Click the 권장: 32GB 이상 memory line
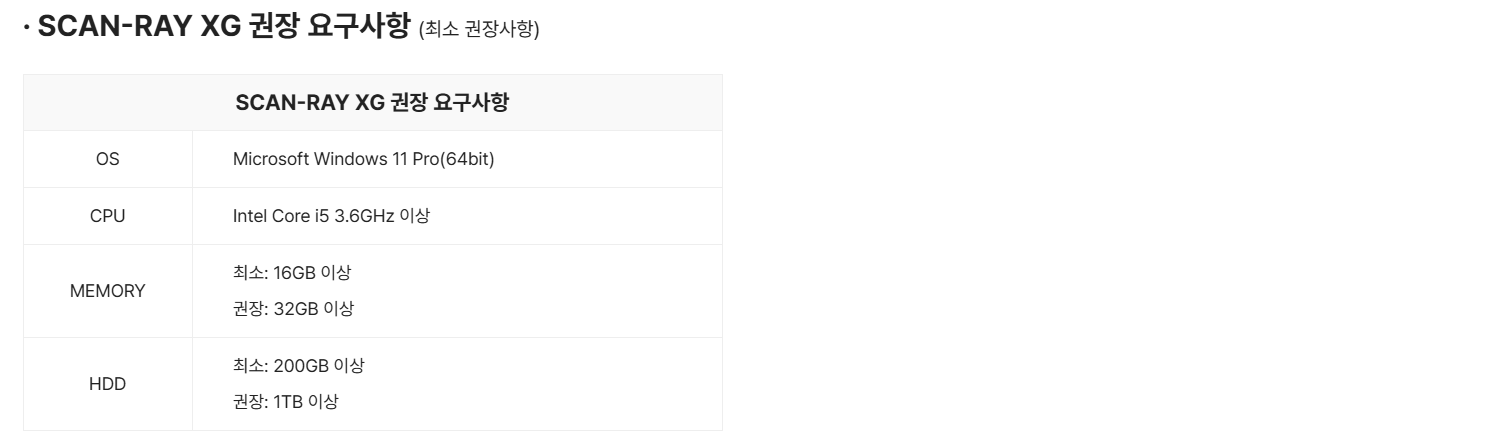1497x444 pixels. pyautogui.click(x=293, y=309)
